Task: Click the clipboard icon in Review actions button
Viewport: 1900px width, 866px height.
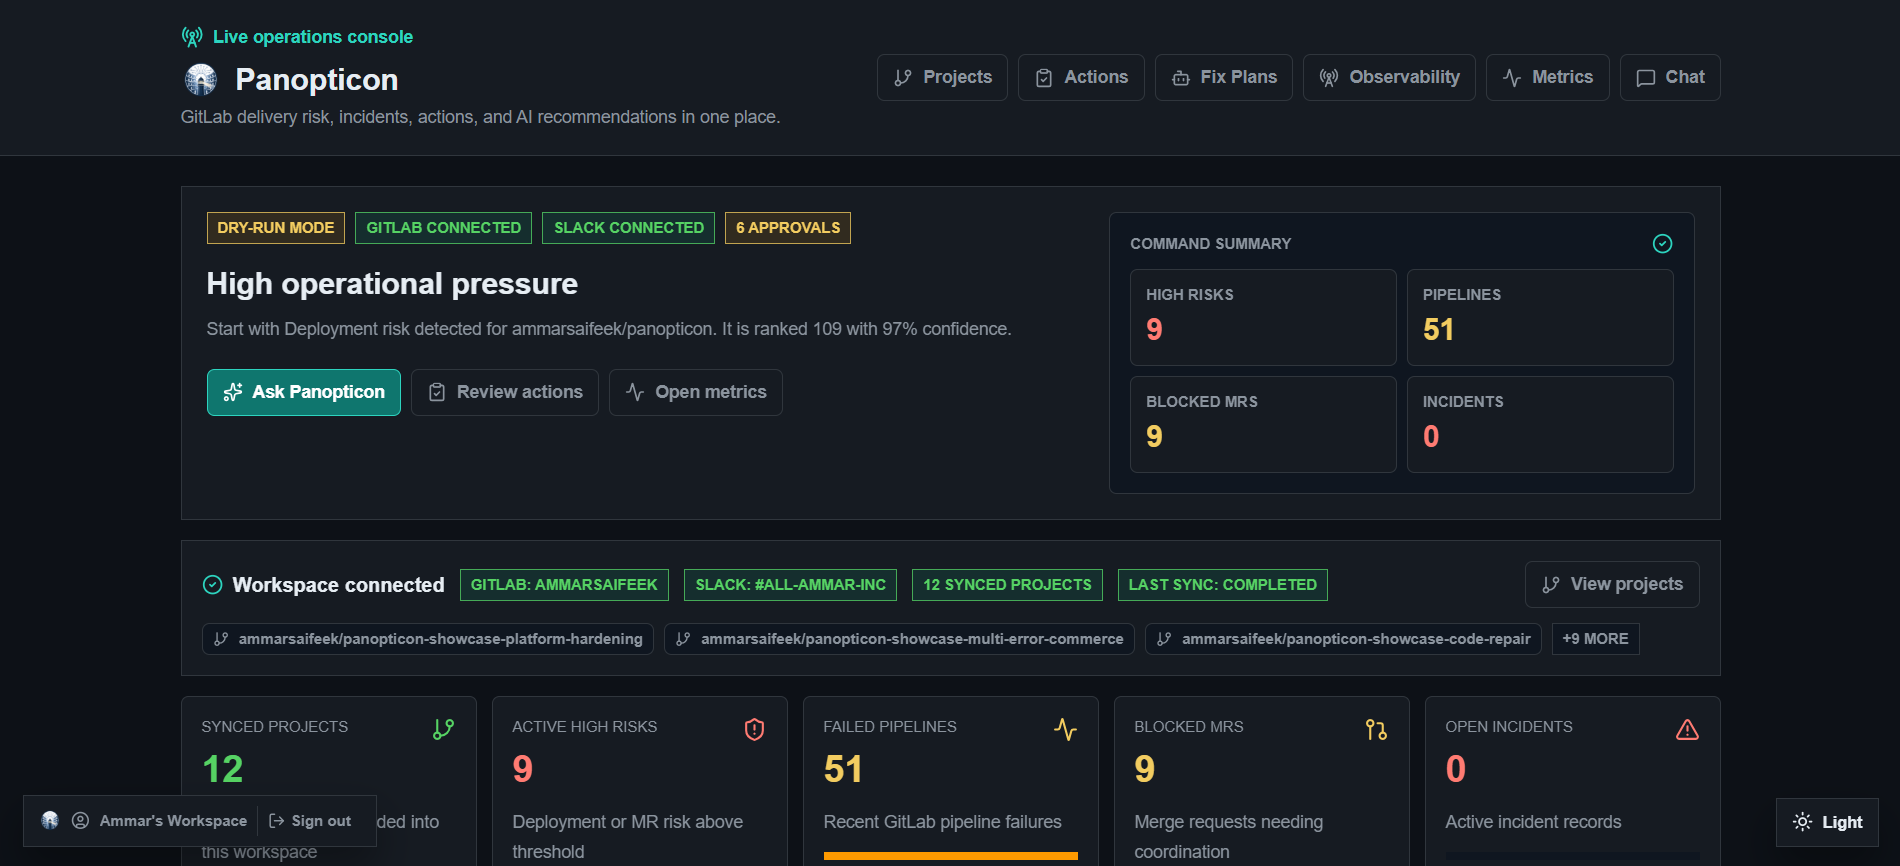Action: pyautogui.click(x=437, y=392)
